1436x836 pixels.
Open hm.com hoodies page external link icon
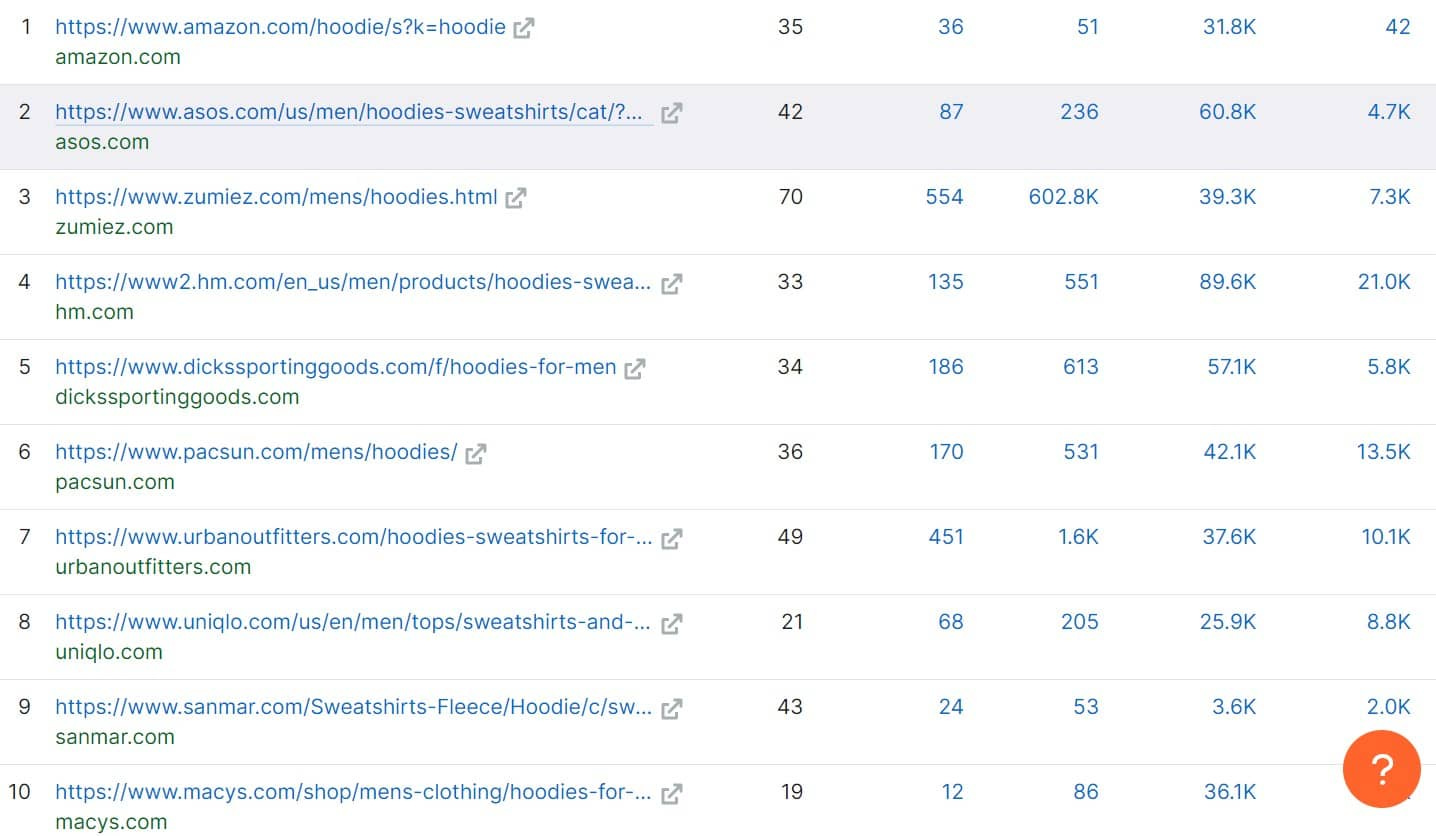pos(671,283)
